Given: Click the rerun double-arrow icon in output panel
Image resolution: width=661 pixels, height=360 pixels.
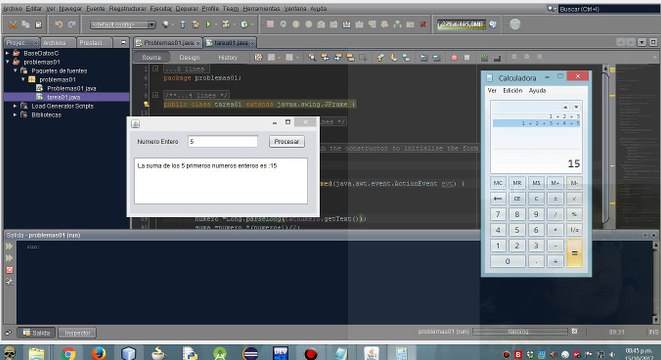Looking at the screenshot, I should [x=9, y=246].
